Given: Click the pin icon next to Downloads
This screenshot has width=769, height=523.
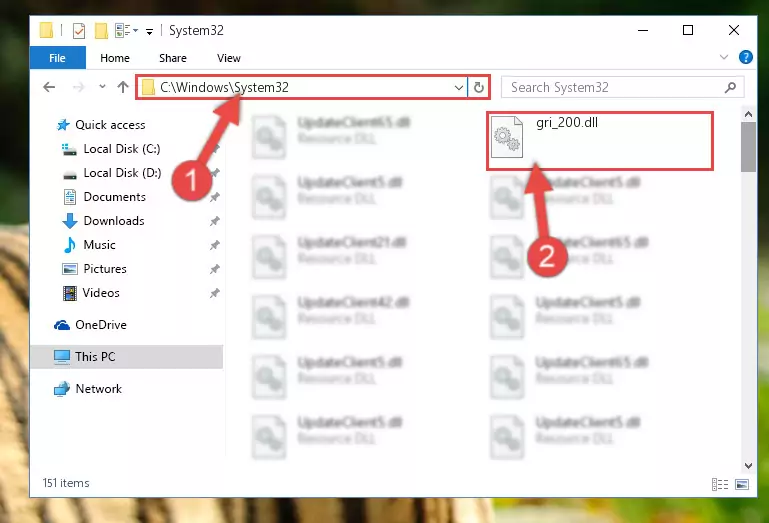Looking at the screenshot, I should point(214,221).
